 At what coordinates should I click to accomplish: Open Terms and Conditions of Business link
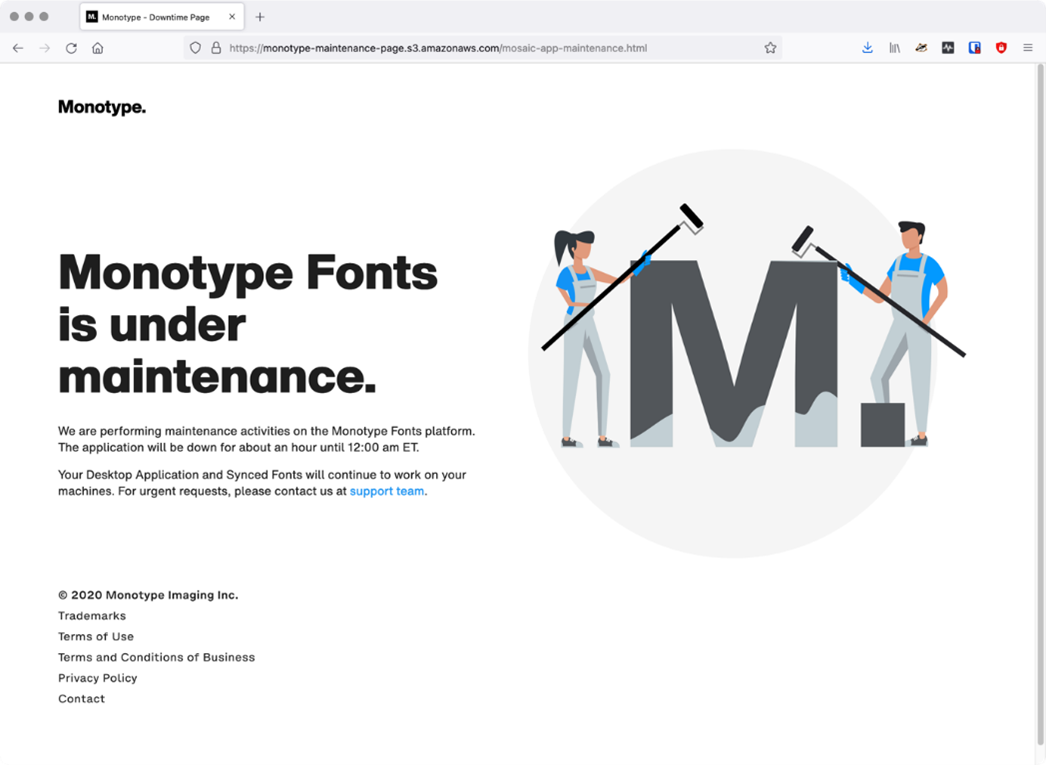pyautogui.click(x=157, y=657)
